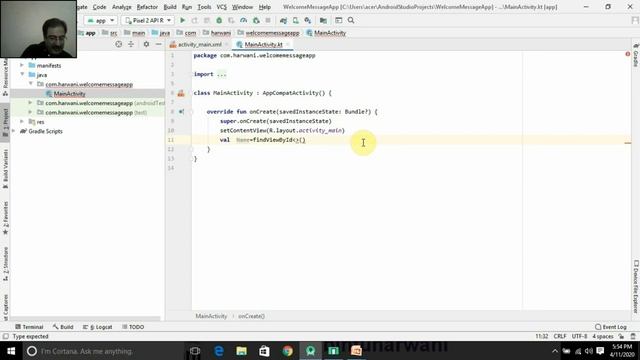Click the override gutter icon on onCreate line
The image size is (640, 360).
(181, 111)
